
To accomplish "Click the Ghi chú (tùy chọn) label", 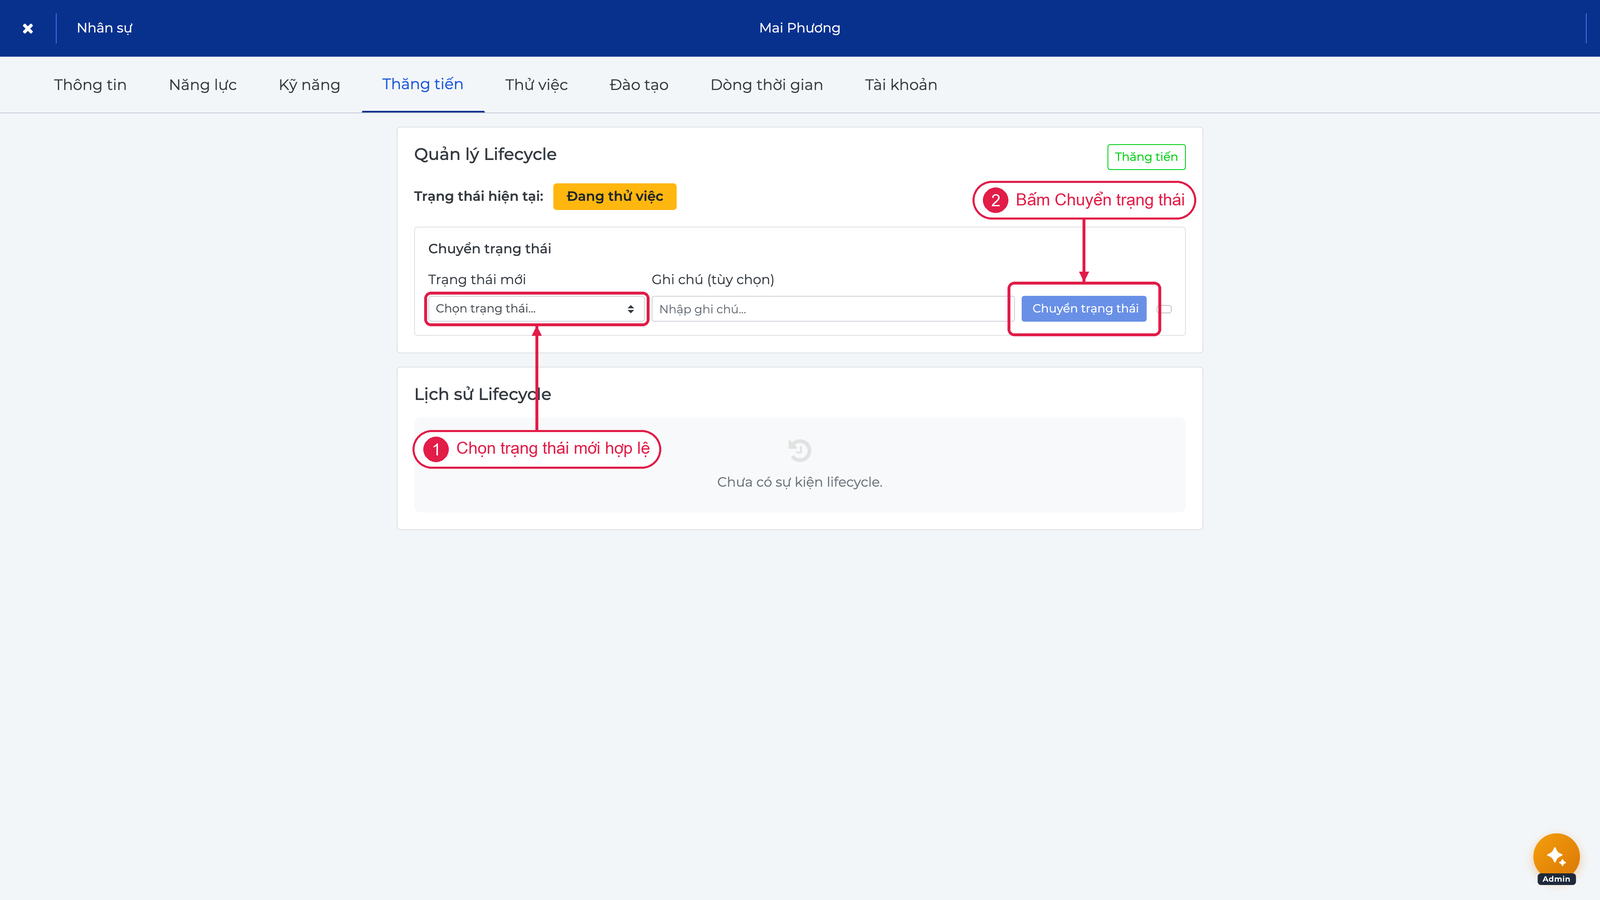I will (x=713, y=280).
